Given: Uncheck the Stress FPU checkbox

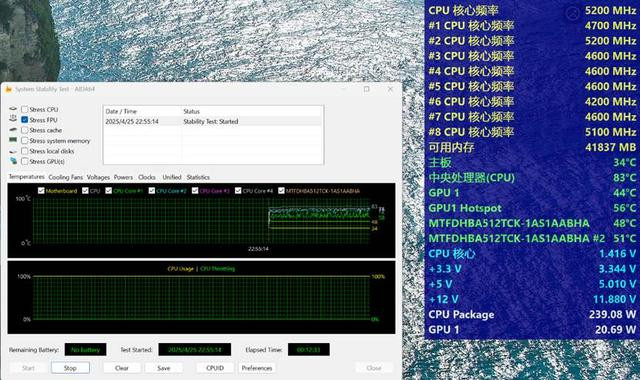Looking at the screenshot, I should click(24, 120).
